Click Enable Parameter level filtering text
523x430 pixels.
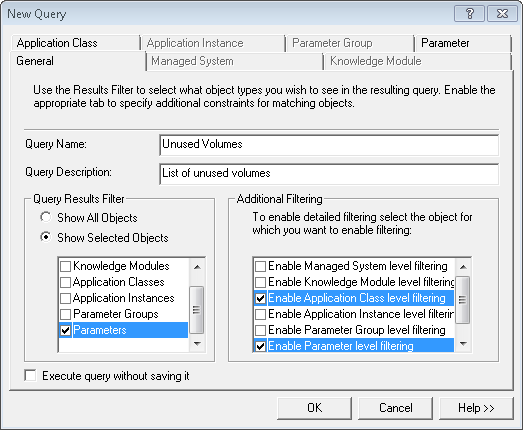[x=341, y=346]
